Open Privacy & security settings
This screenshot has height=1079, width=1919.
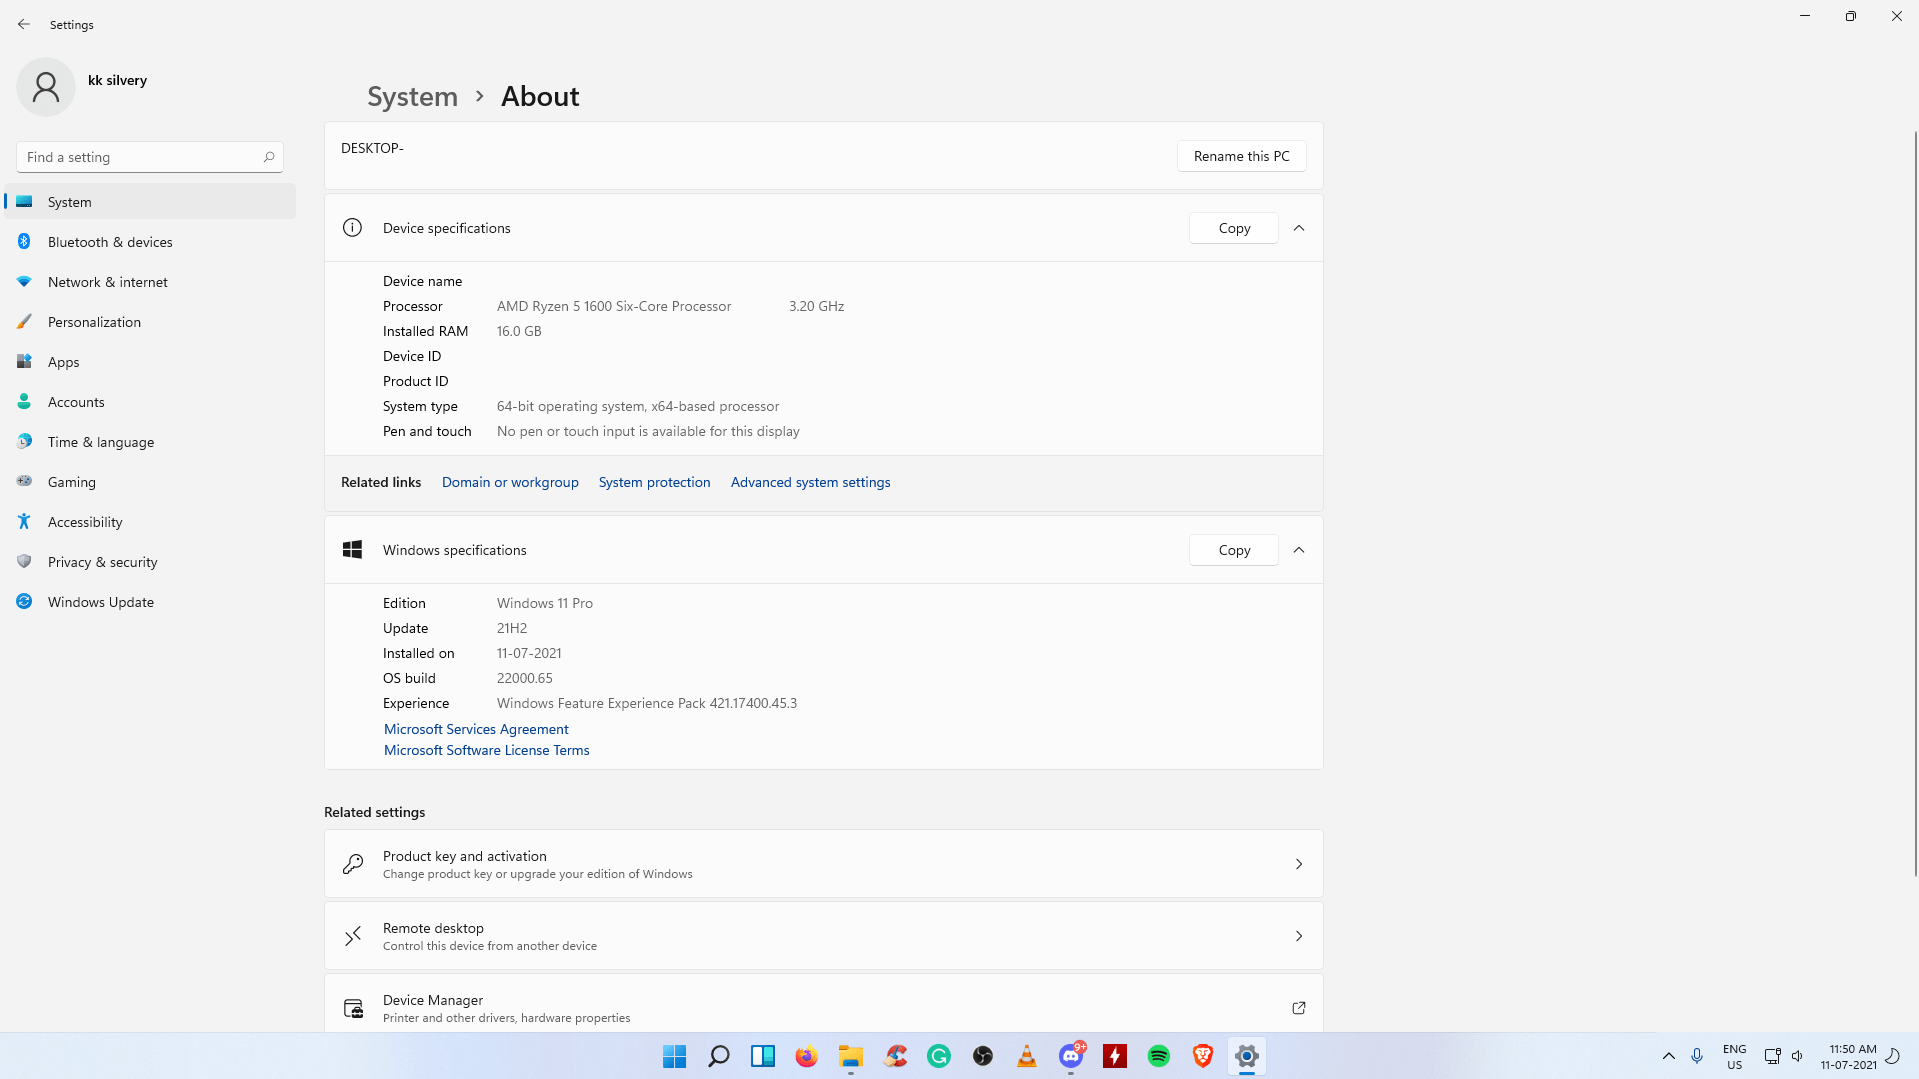[x=102, y=562]
